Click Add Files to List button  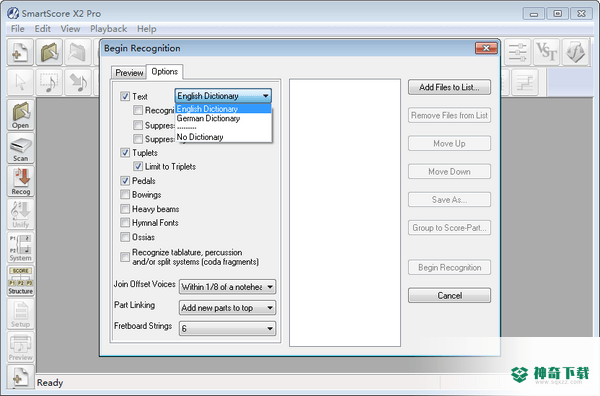click(x=449, y=87)
